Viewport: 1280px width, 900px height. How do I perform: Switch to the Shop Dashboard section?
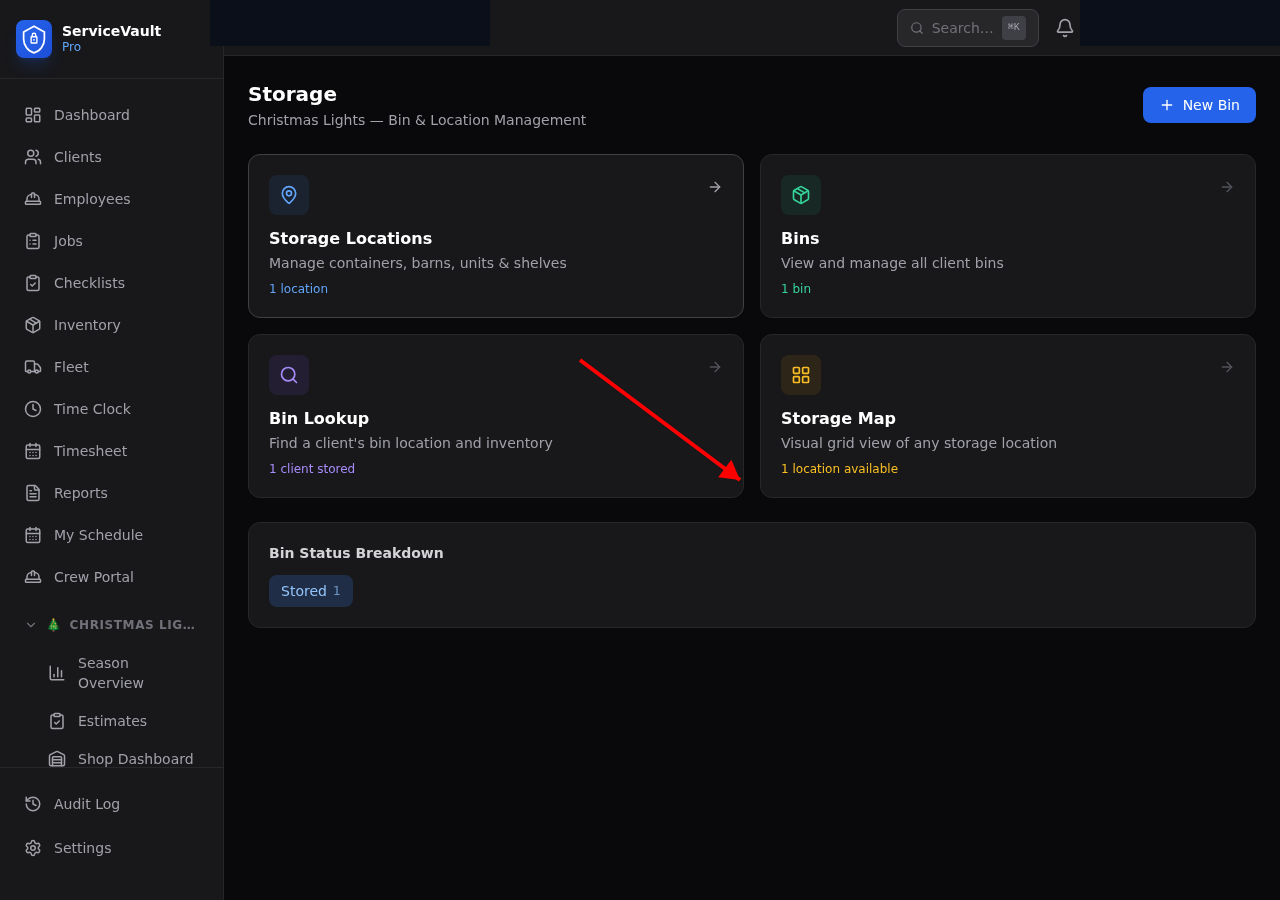click(135, 759)
